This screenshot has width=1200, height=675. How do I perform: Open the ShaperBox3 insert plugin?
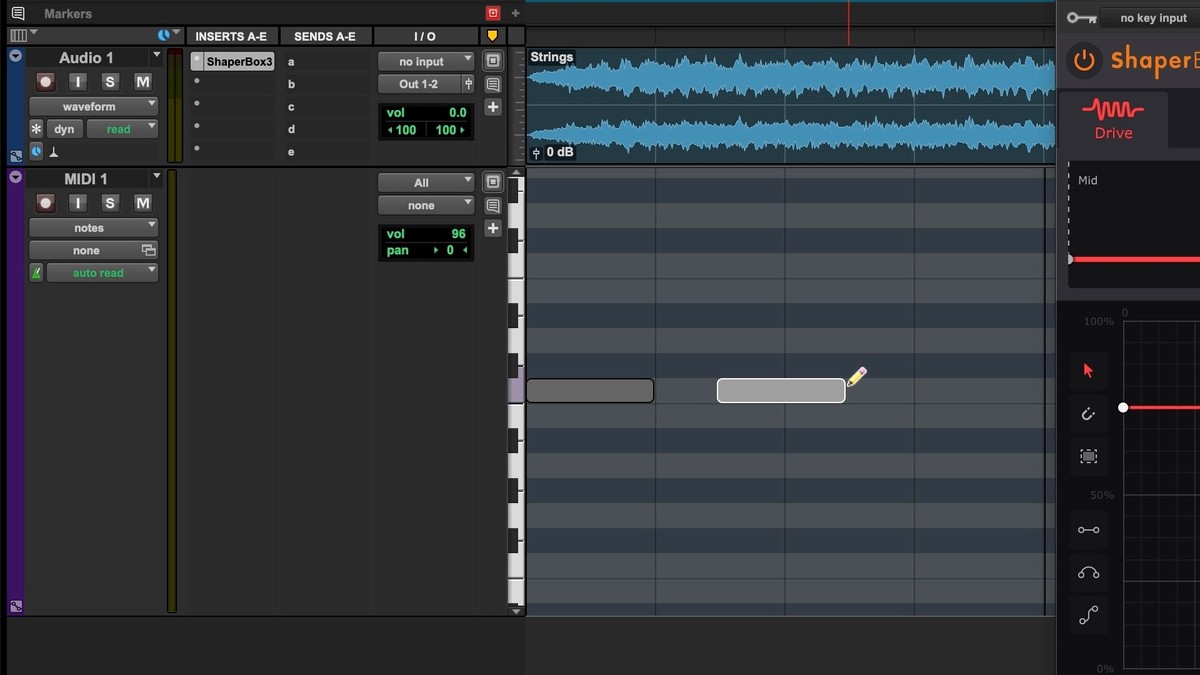[238, 61]
